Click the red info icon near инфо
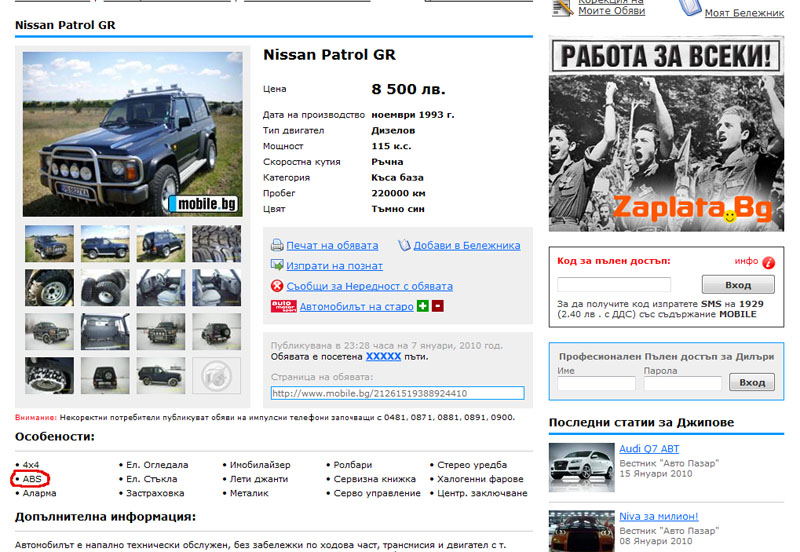 [x=768, y=262]
